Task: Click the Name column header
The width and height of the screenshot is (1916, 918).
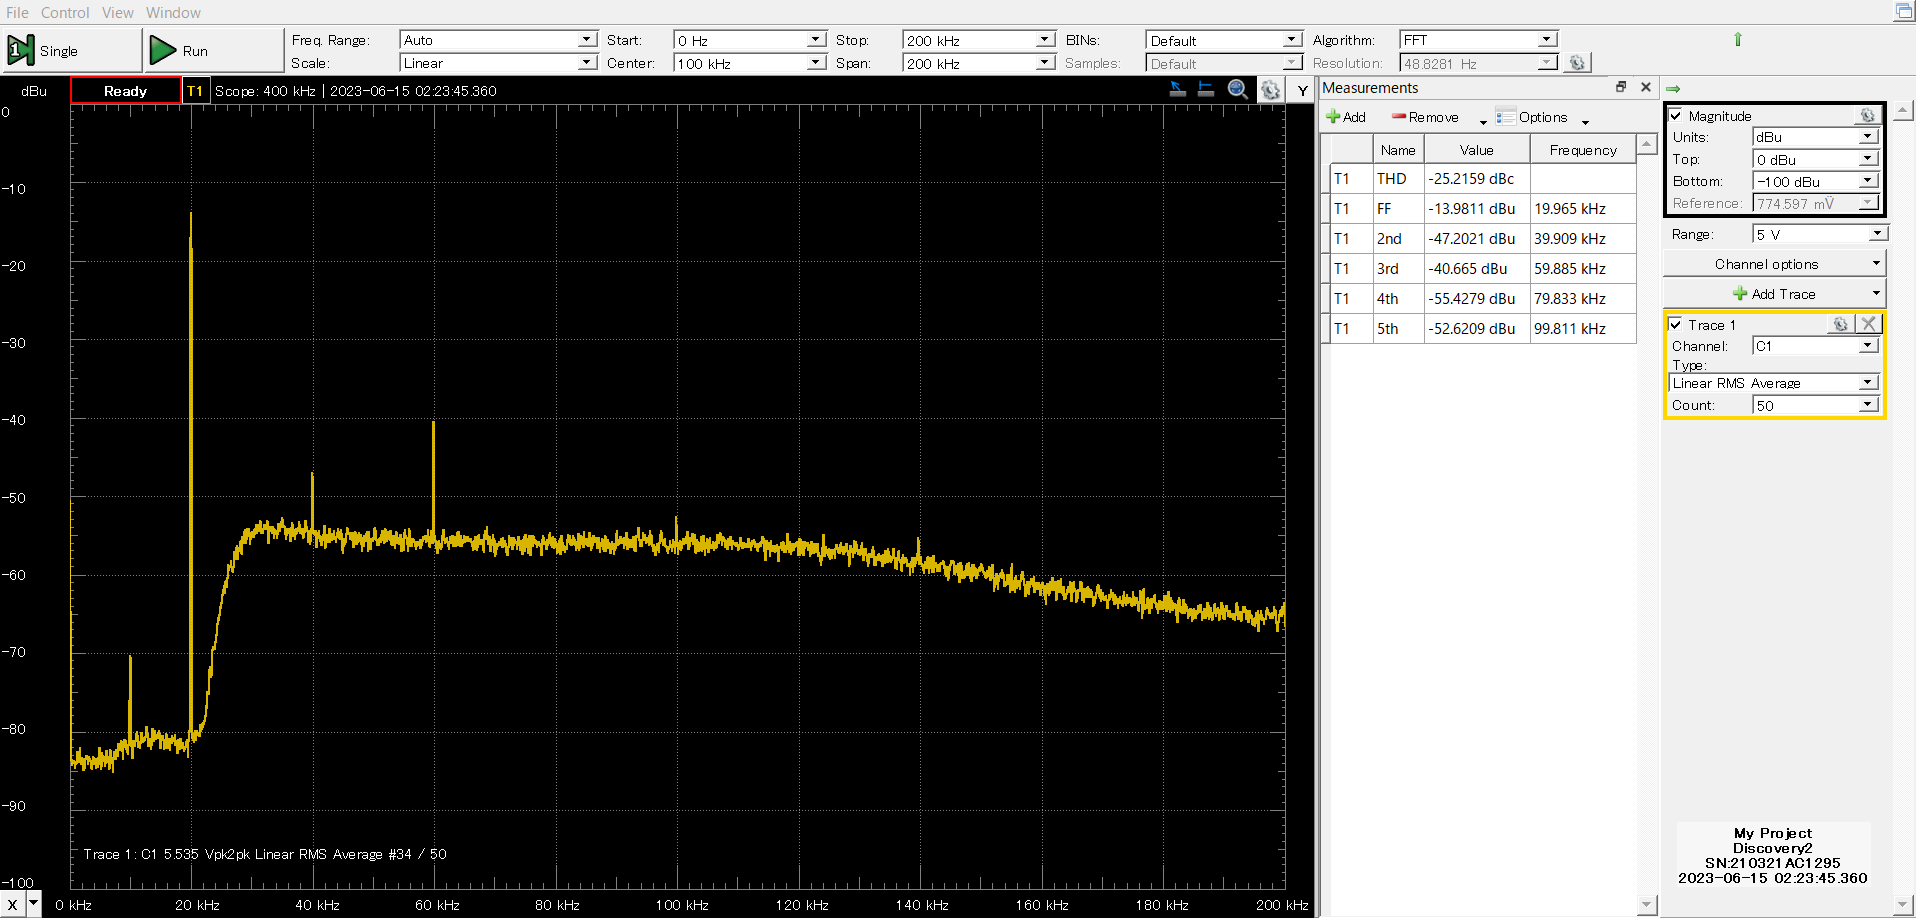Action: point(1398,150)
